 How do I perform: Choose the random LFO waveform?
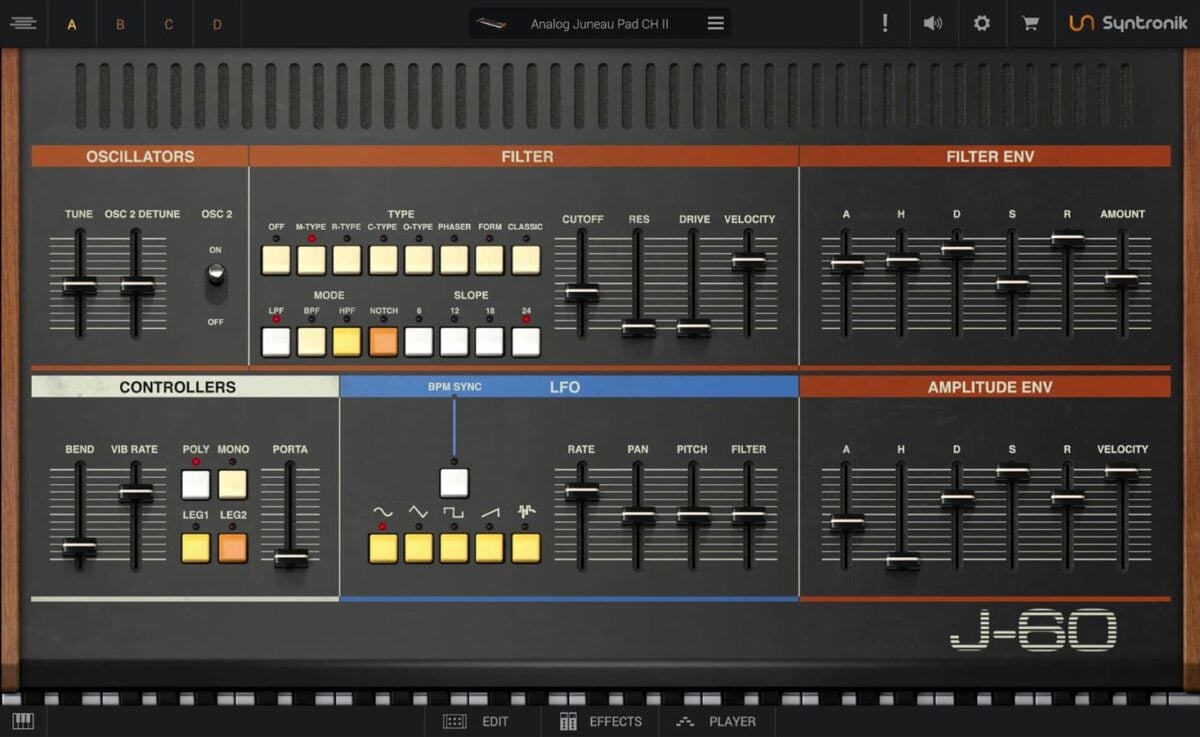pyautogui.click(x=525, y=546)
